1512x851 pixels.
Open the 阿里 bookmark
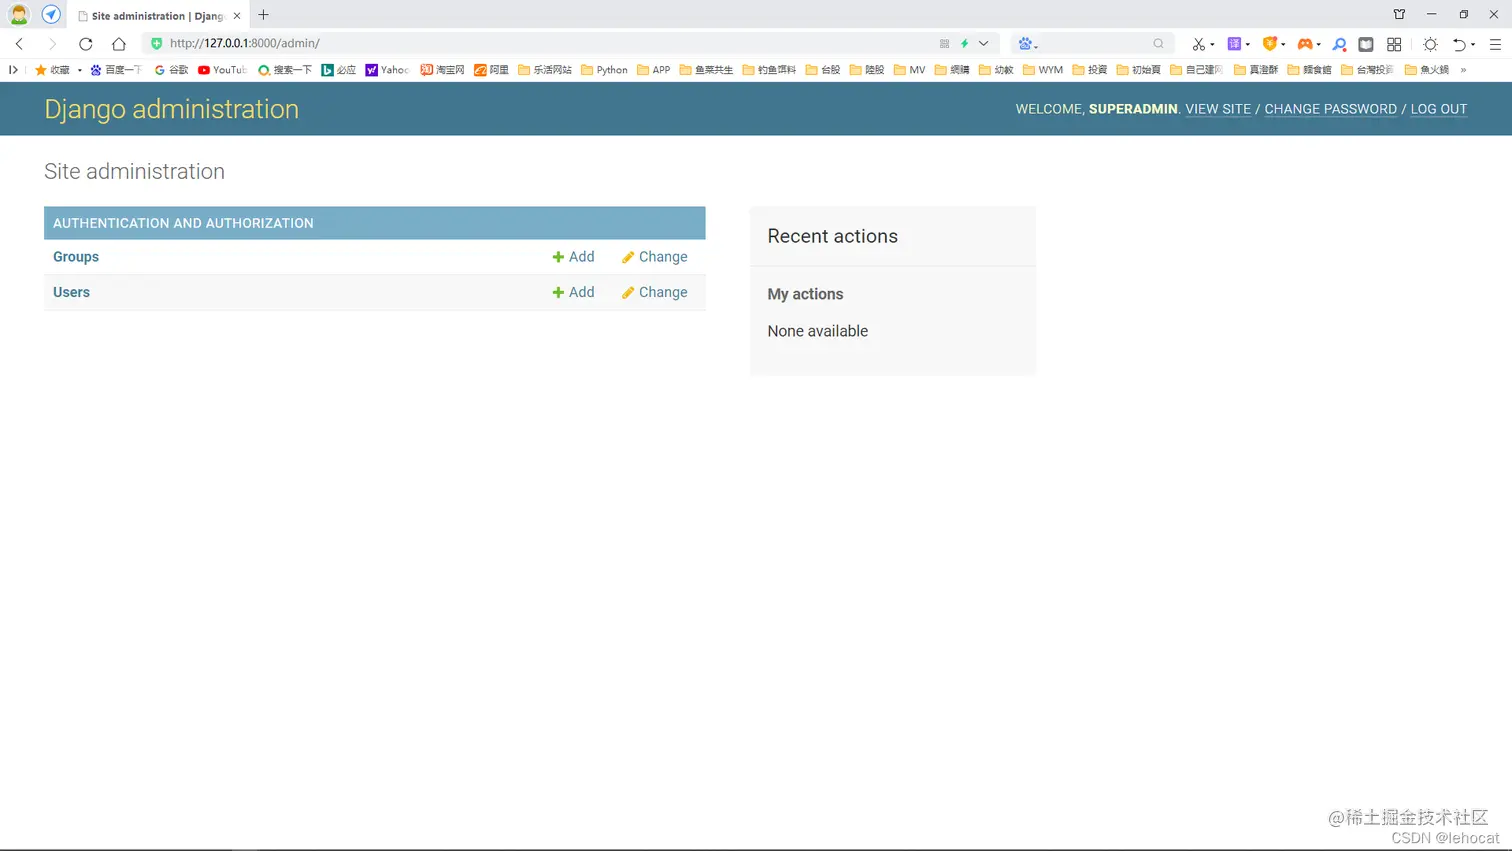pyautogui.click(x=491, y=70)
